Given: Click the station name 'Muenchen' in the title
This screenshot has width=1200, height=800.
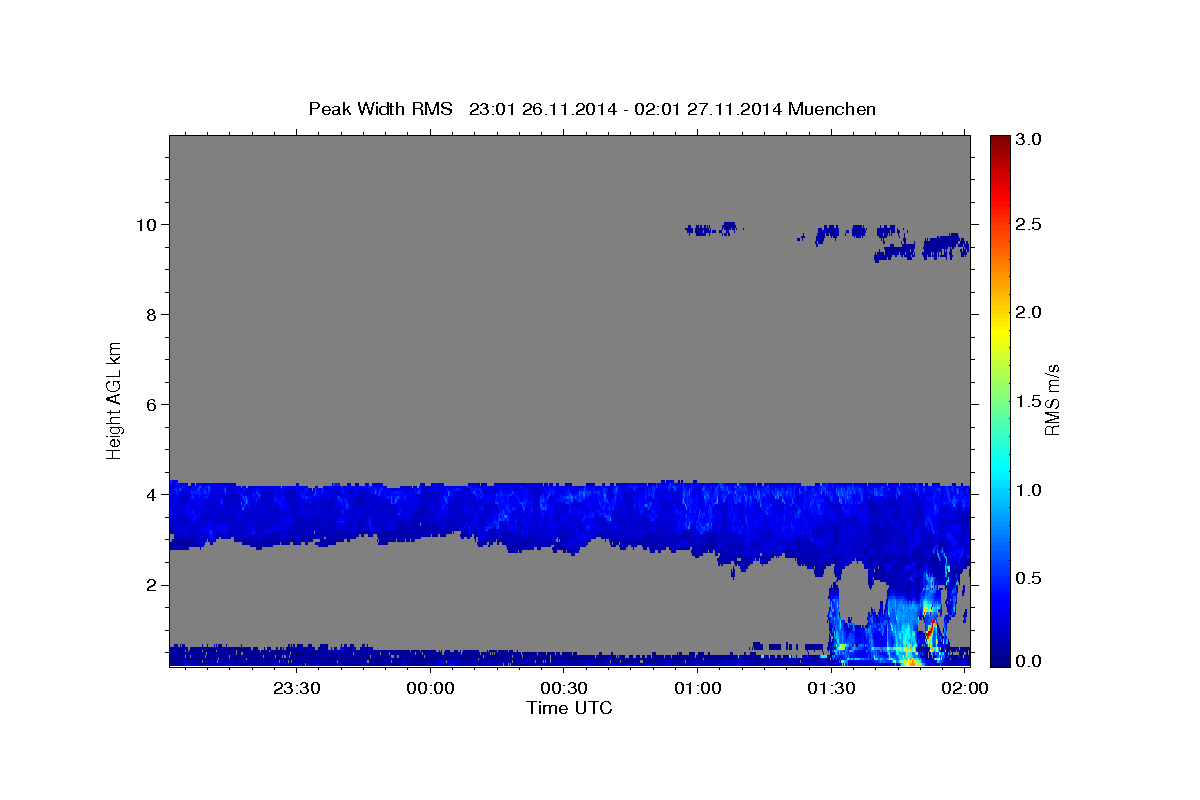Looking at the screenshot, I should [832, 108].
